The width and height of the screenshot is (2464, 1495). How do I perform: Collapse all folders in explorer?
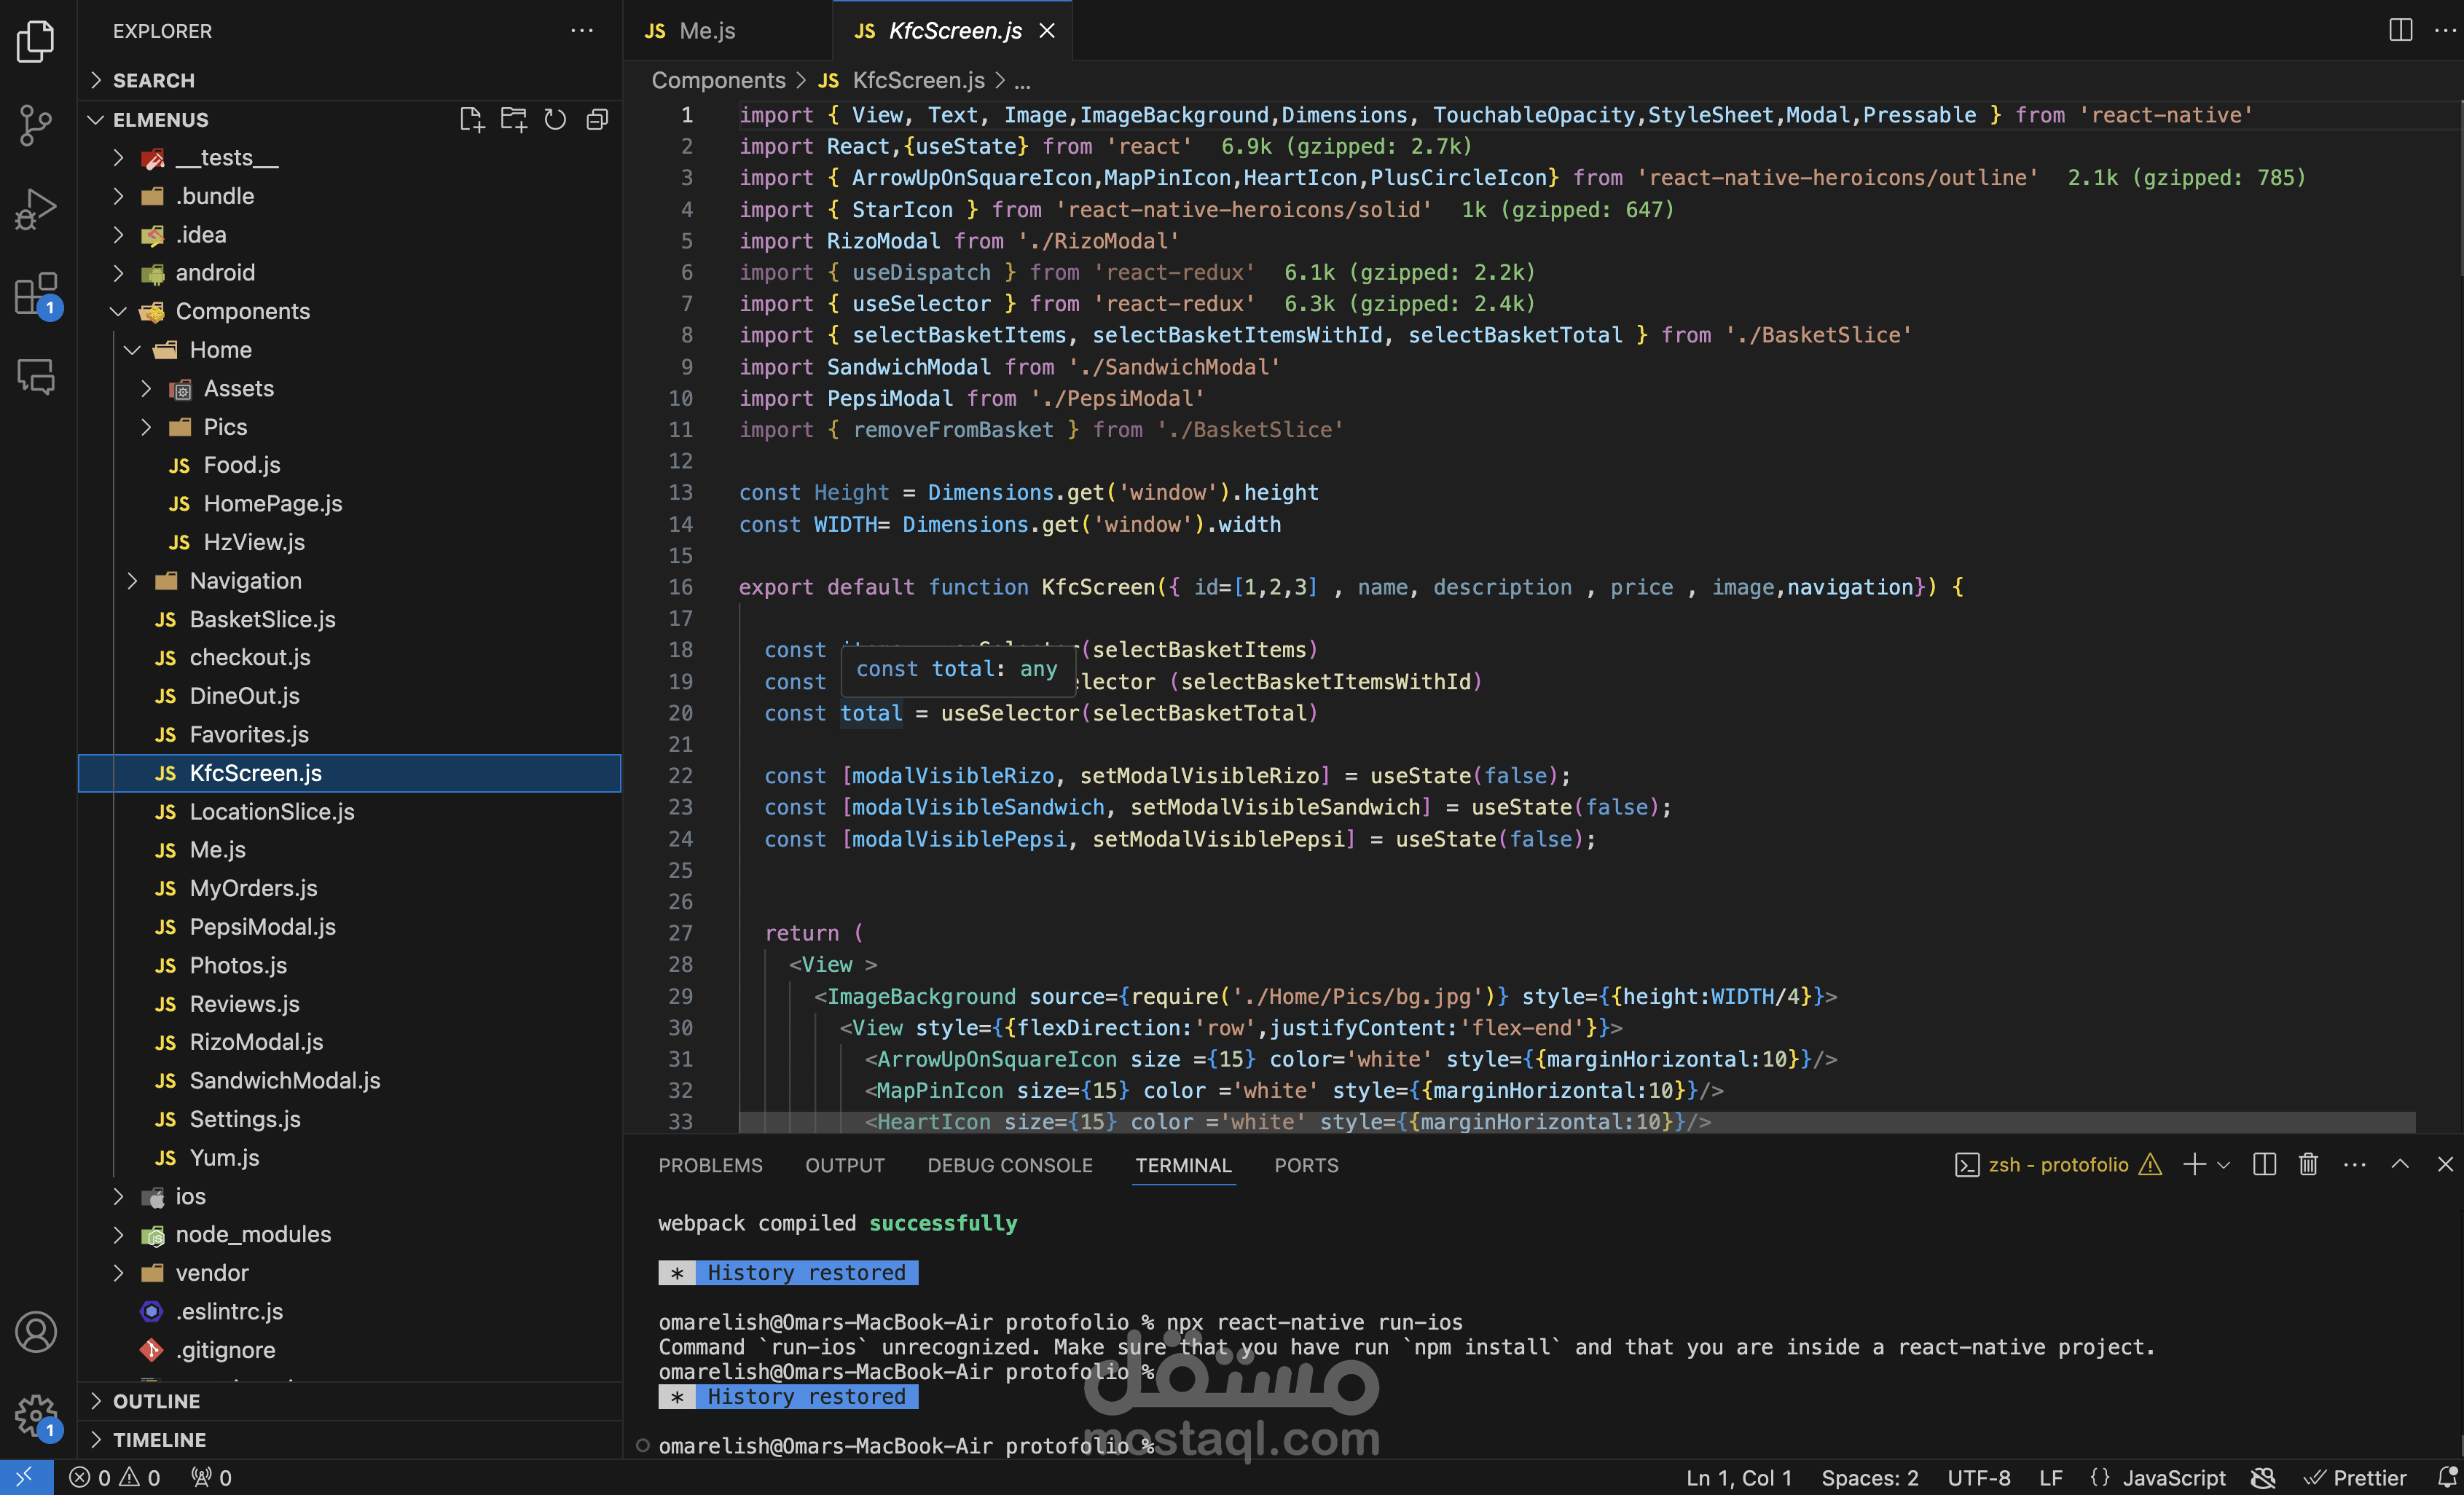point(597,120)
